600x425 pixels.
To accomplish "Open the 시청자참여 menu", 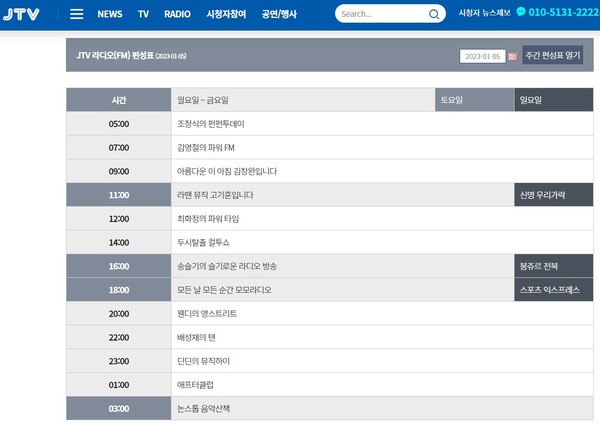I will (x=226, y=14).
